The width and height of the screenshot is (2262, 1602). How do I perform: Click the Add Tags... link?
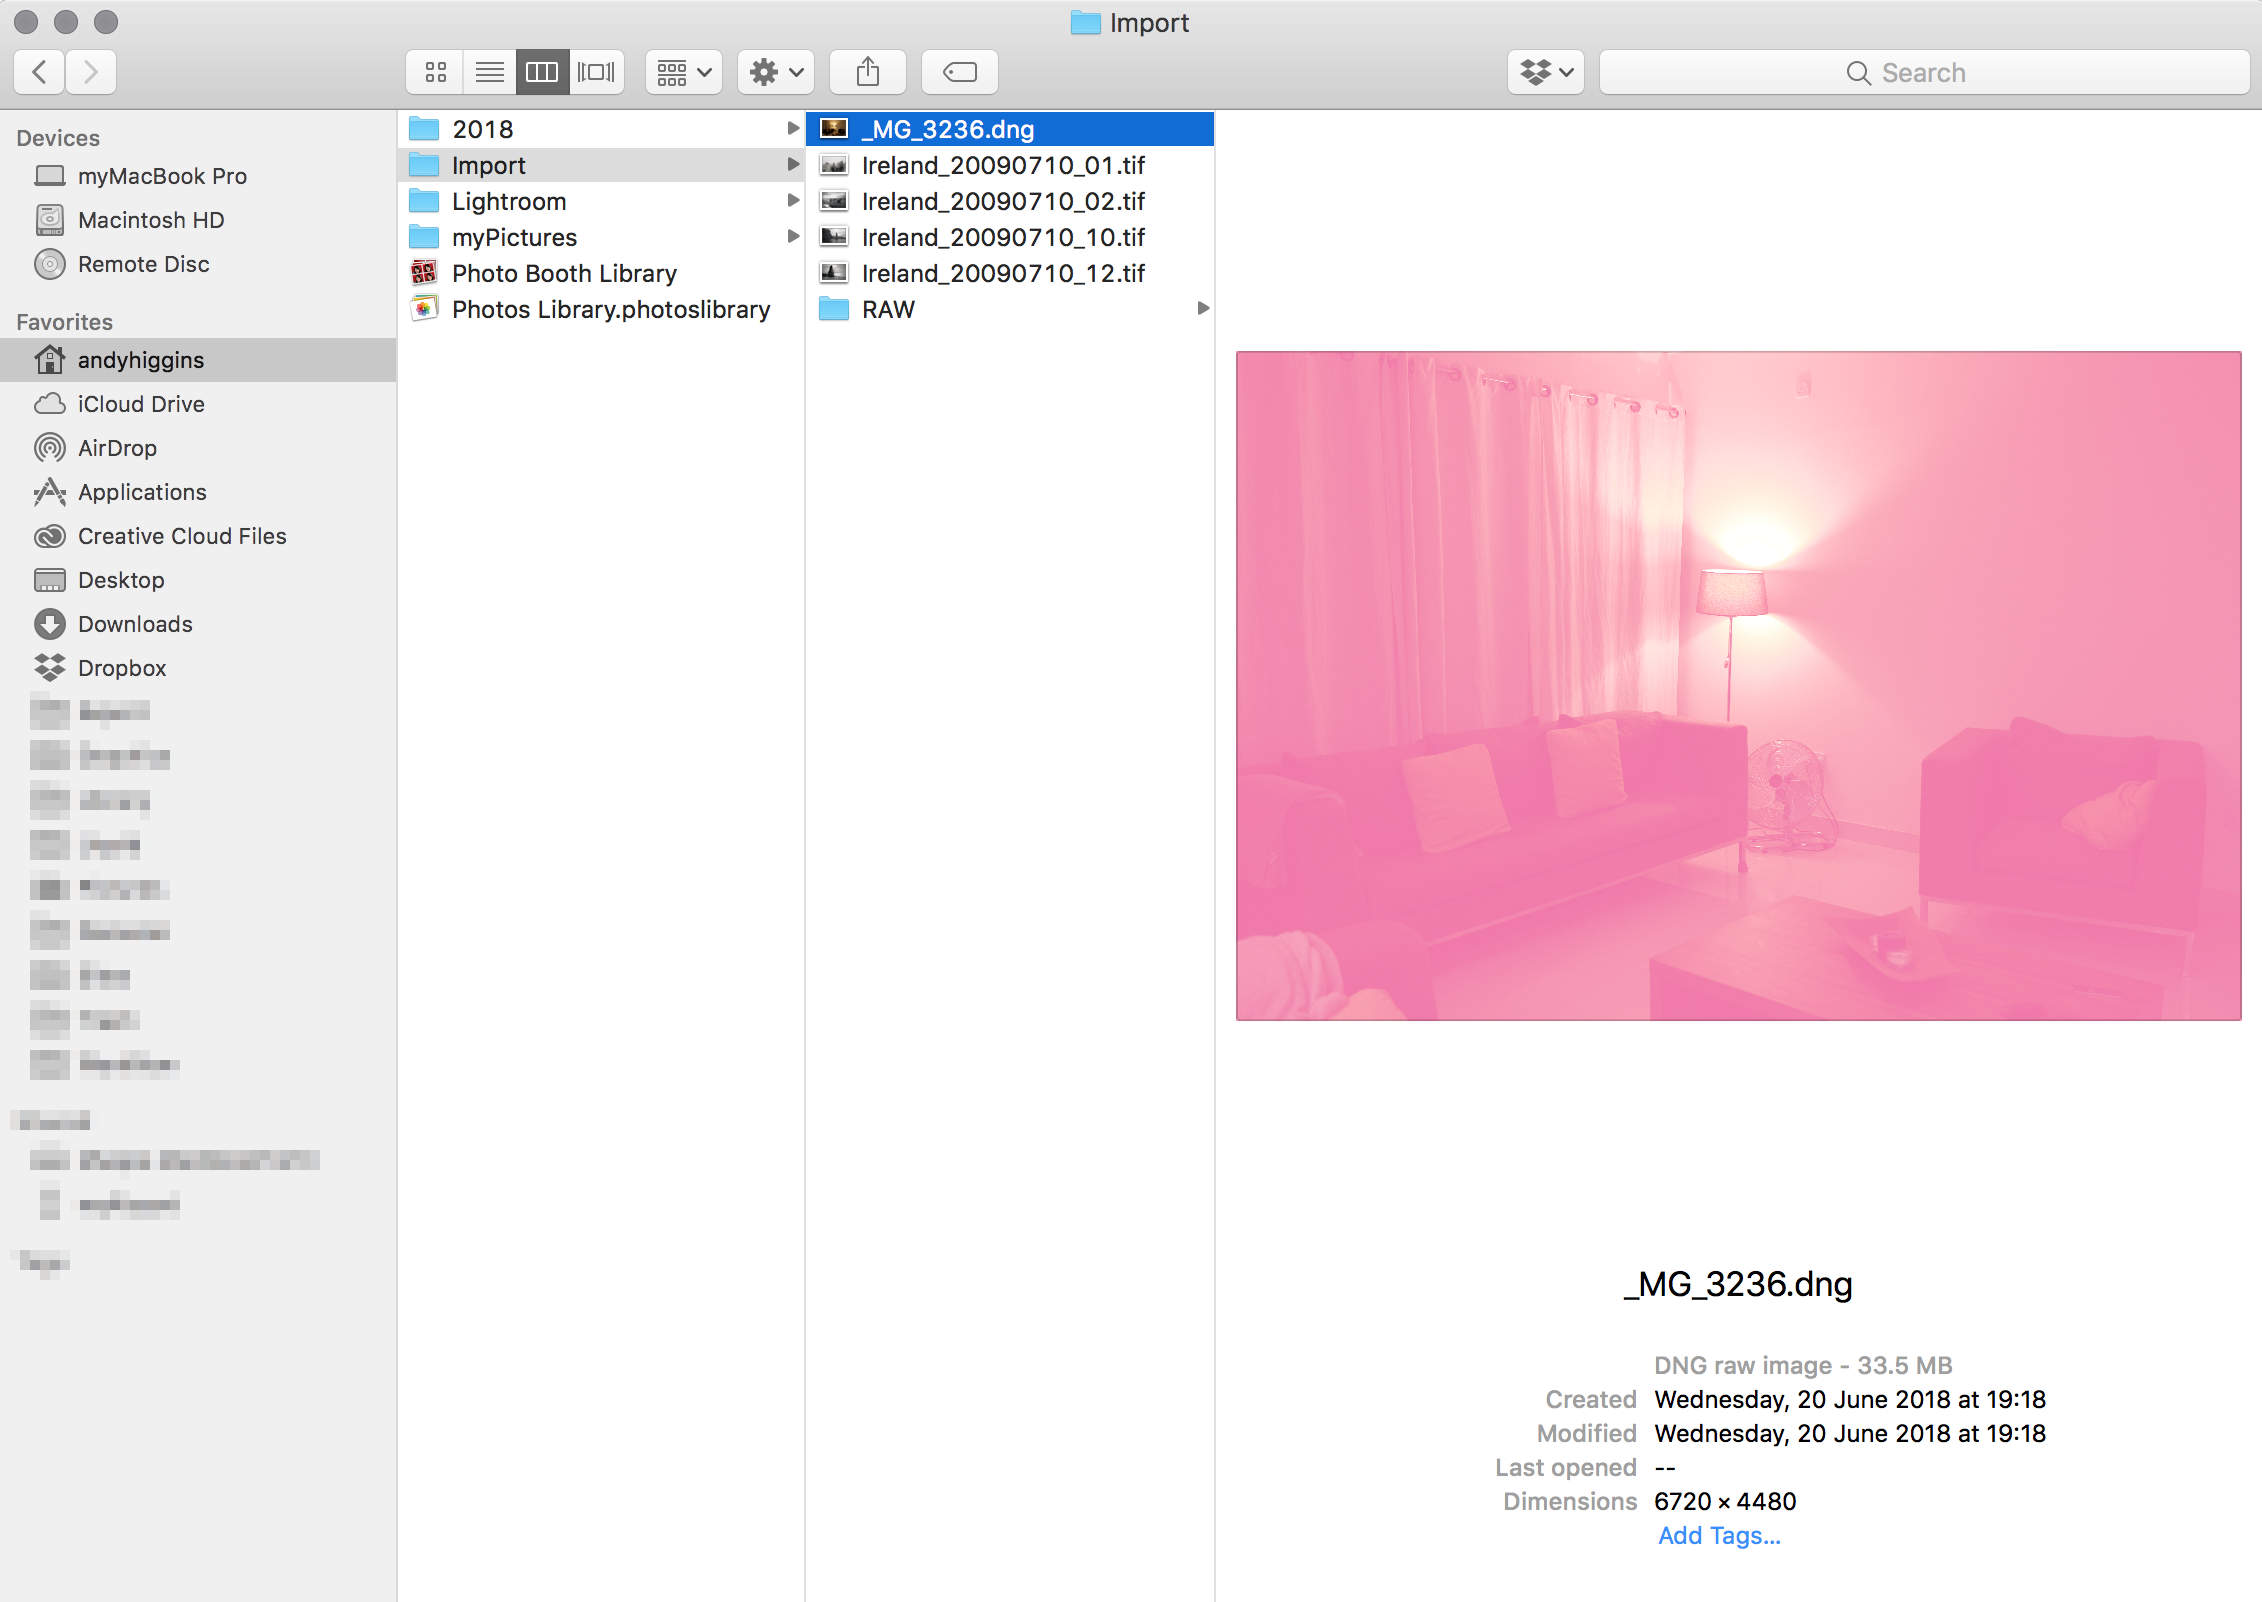click(1719, 1535)
